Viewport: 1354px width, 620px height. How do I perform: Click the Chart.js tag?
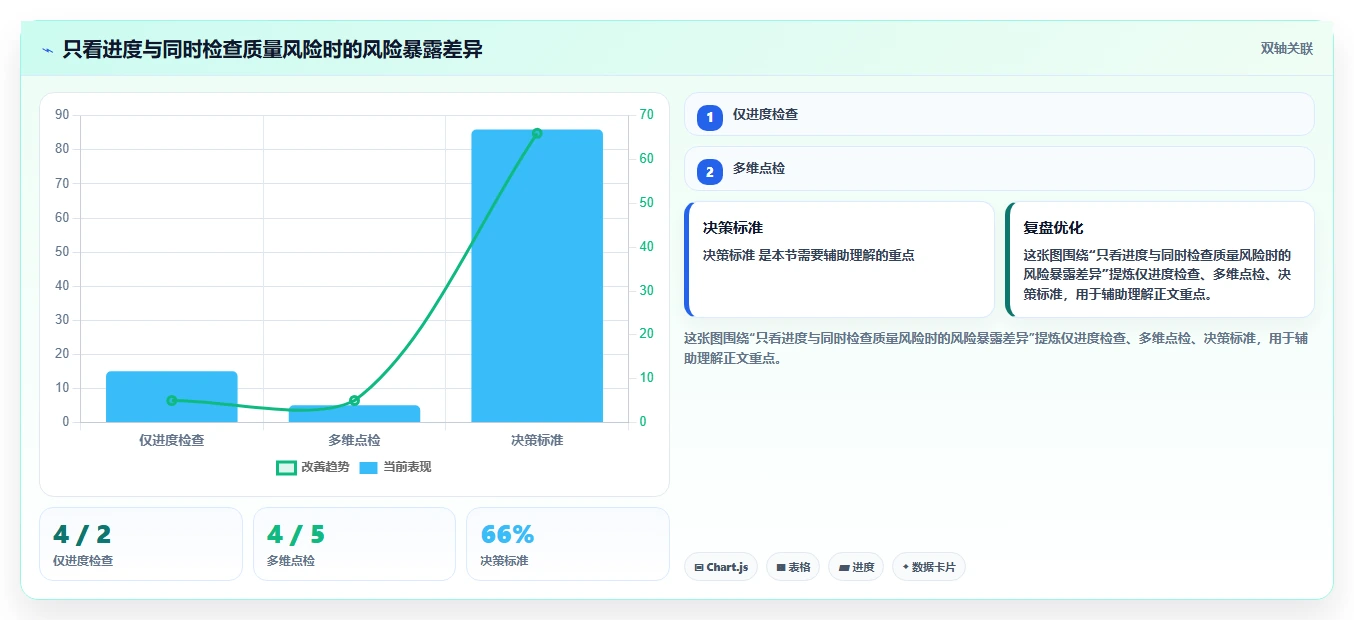(721, 567)
